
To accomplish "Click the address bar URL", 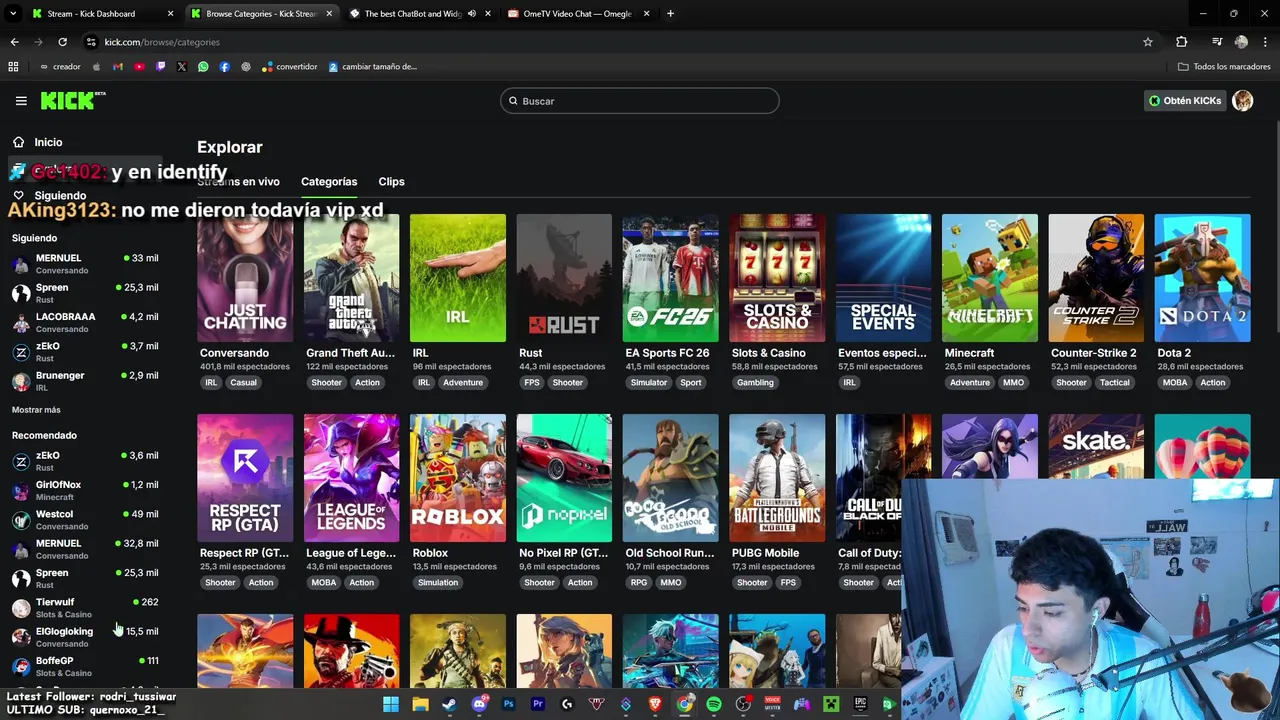I will tap(162, 42).
